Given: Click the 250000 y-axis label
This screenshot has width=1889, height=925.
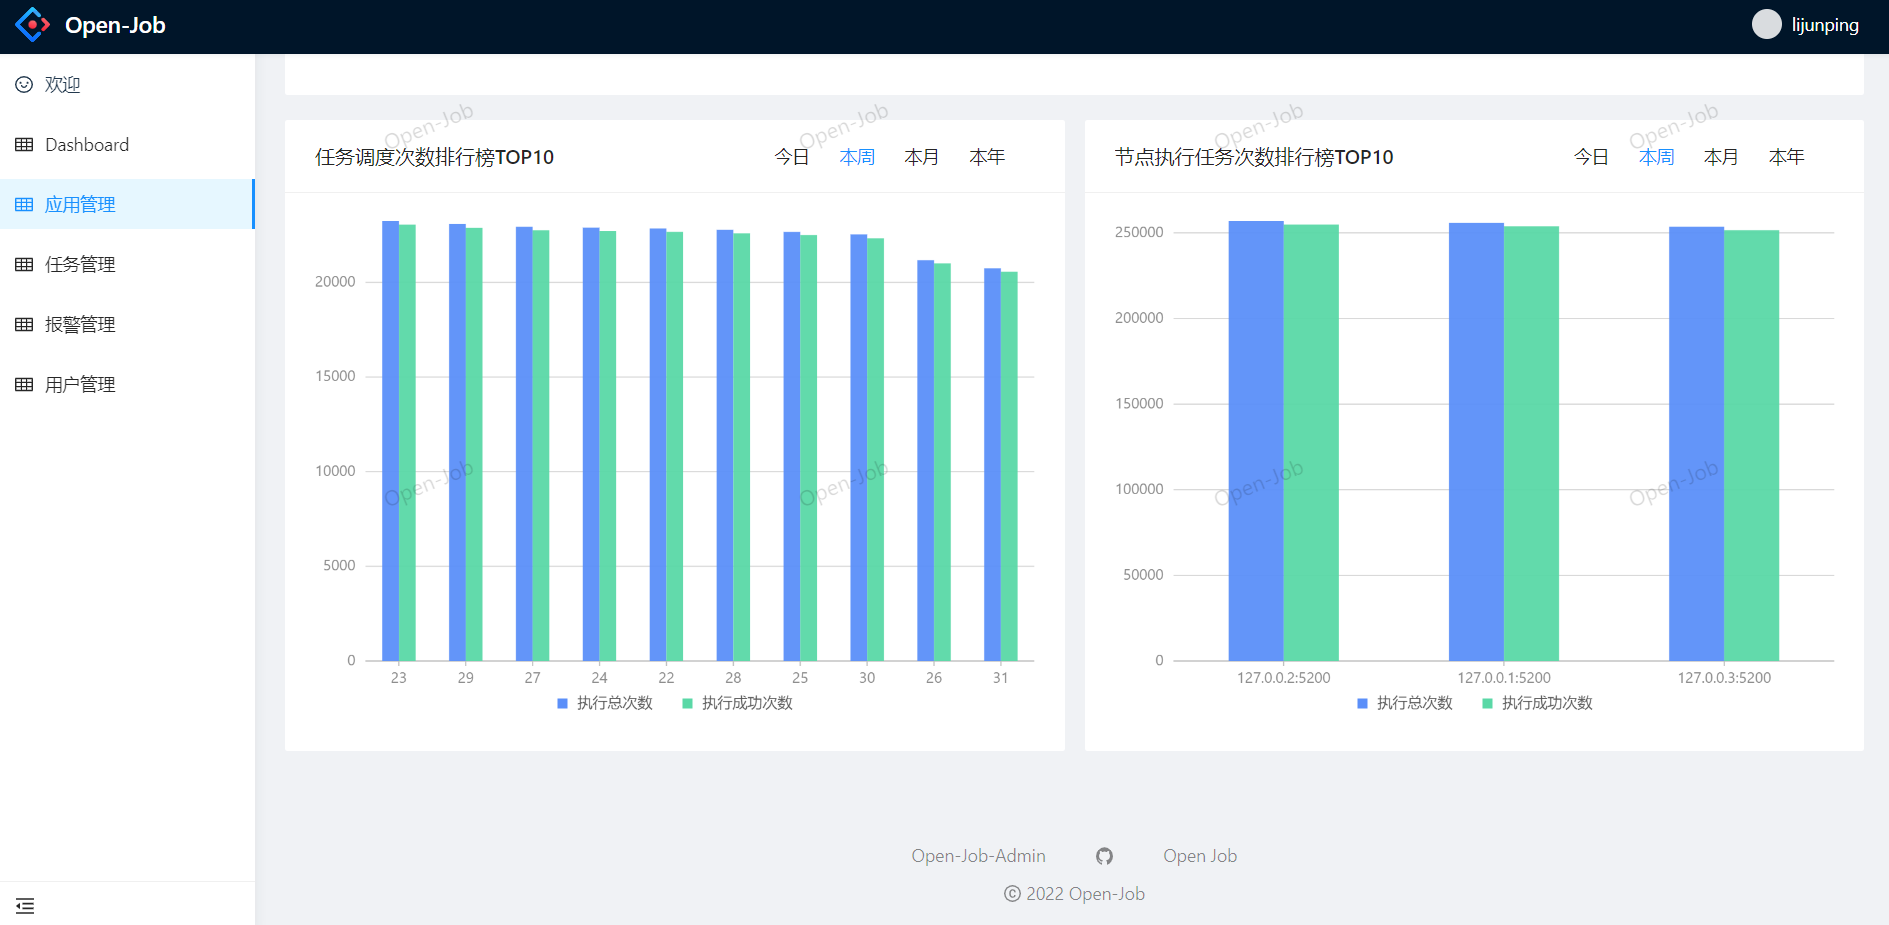Looking at the screenshot, I should click(x=1139, y=232).
